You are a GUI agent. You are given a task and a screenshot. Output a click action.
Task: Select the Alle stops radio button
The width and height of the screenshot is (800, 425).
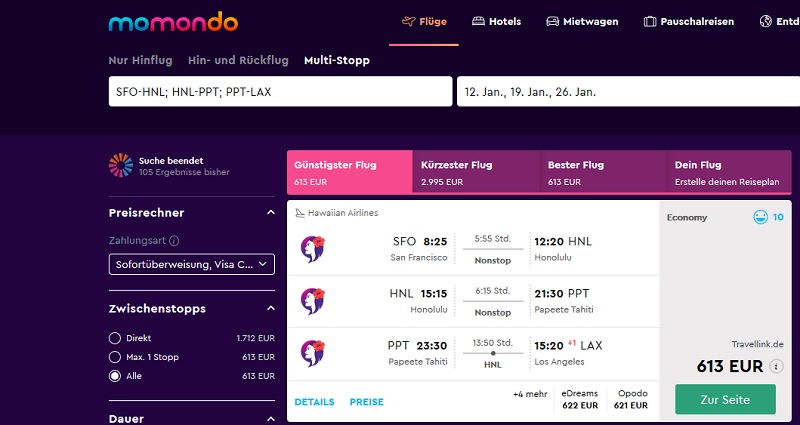click(115, 376)
